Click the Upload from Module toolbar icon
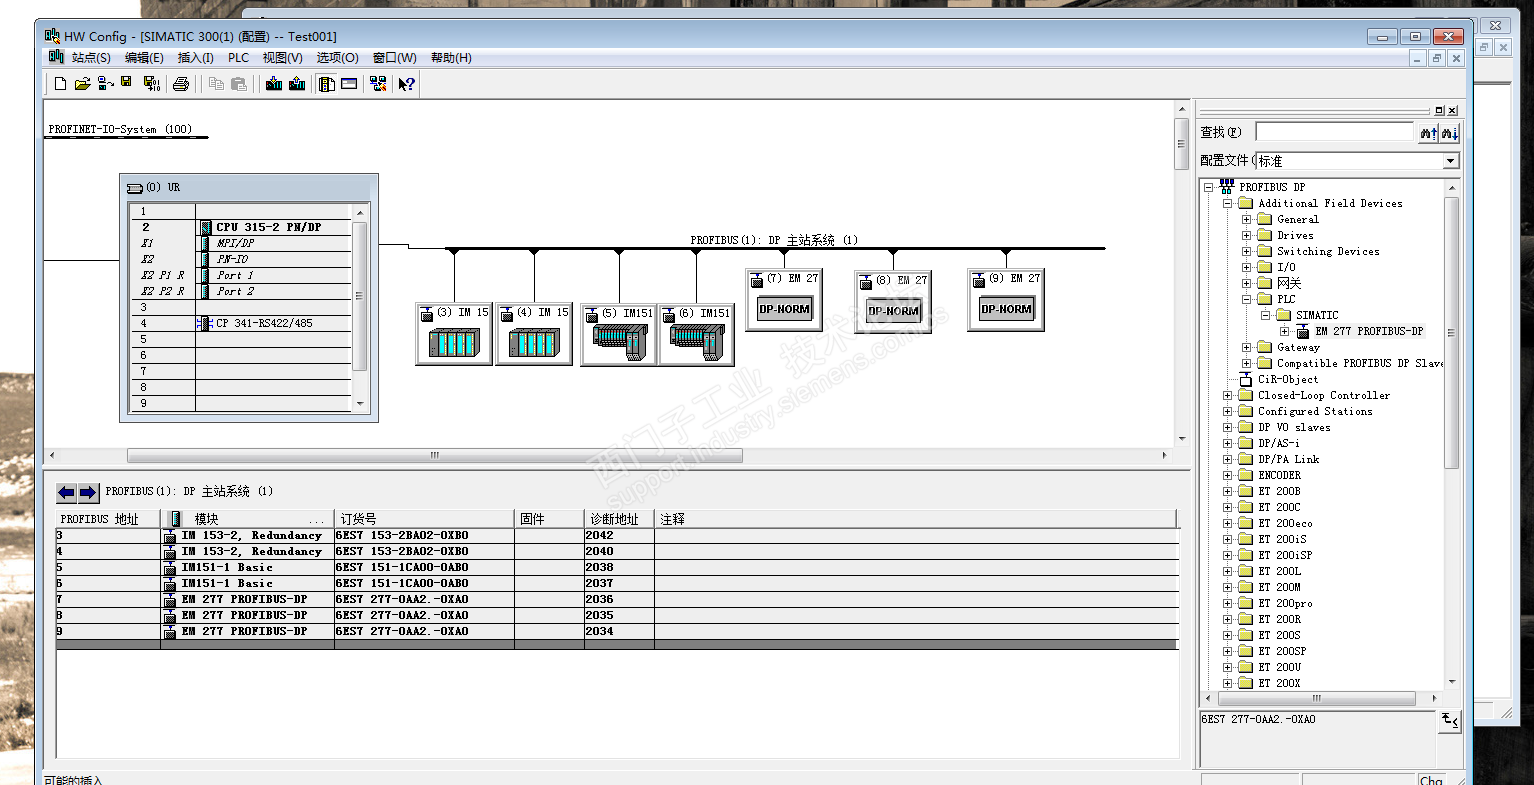 [x=297, y=84]
